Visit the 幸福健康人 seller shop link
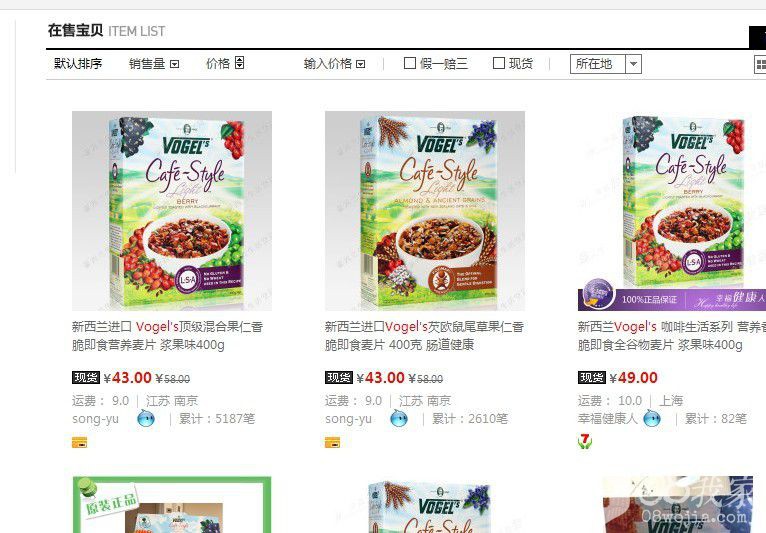Viewport: 766px width, 533px height. coord(608,419)
